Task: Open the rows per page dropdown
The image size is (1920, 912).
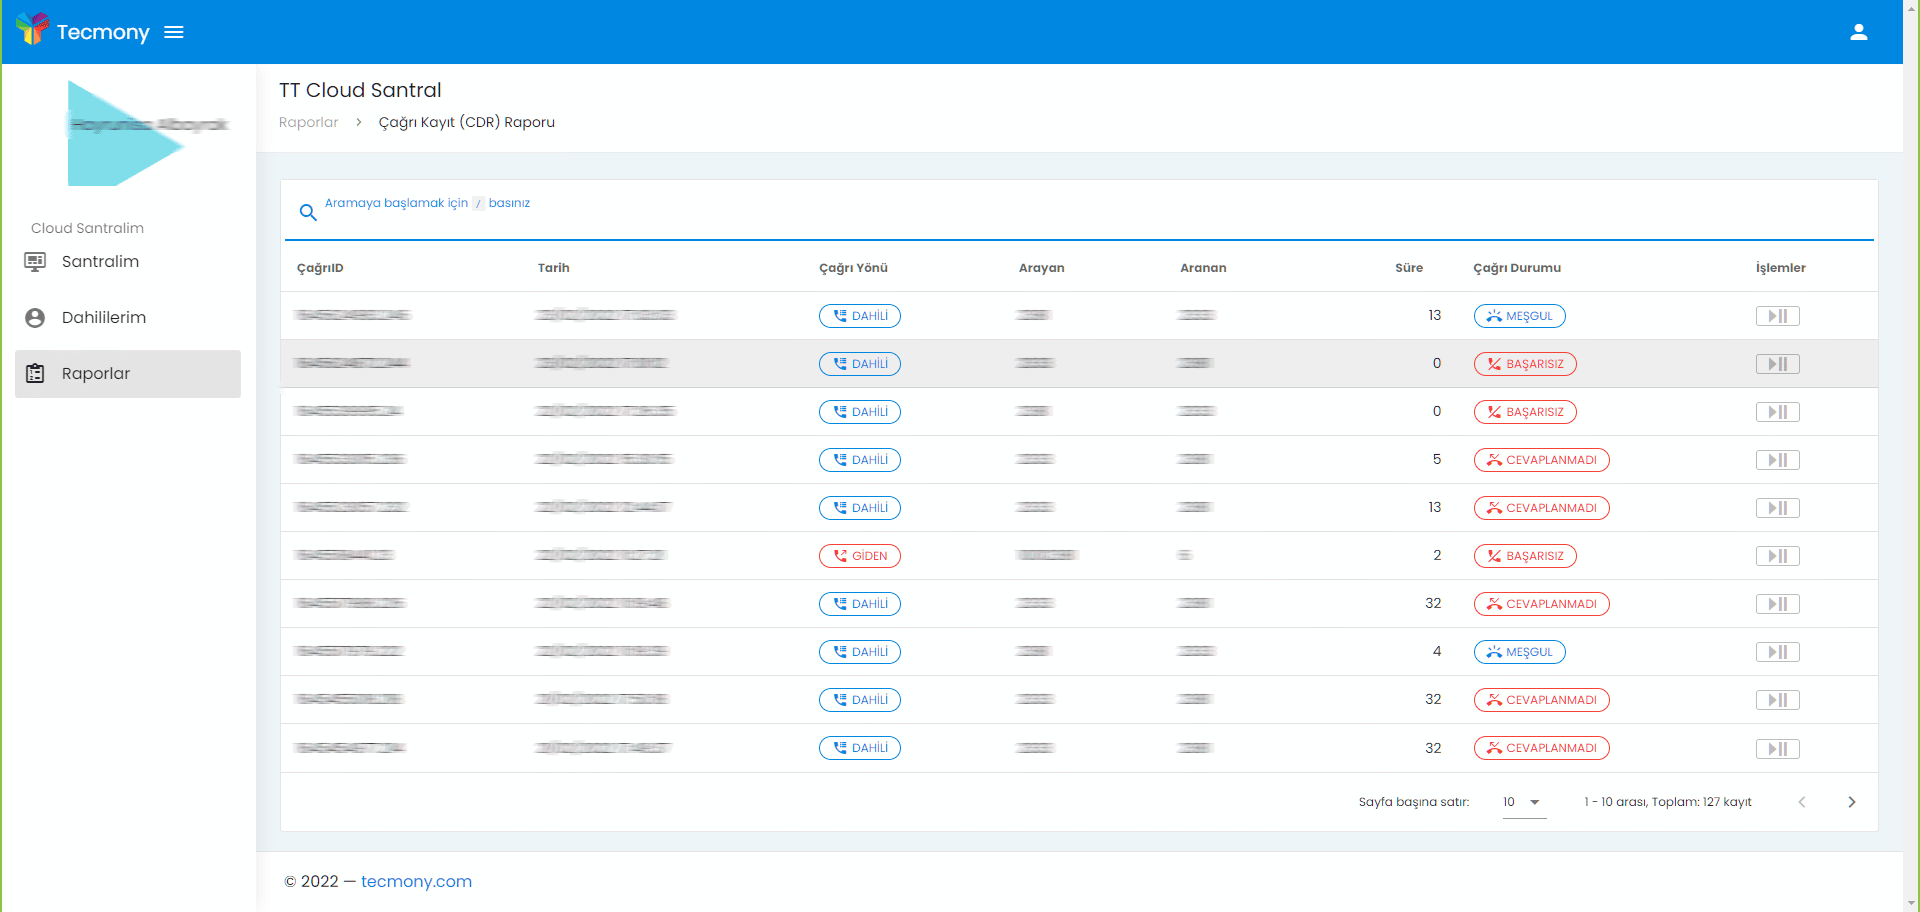Action: [x=1522, y=801]
